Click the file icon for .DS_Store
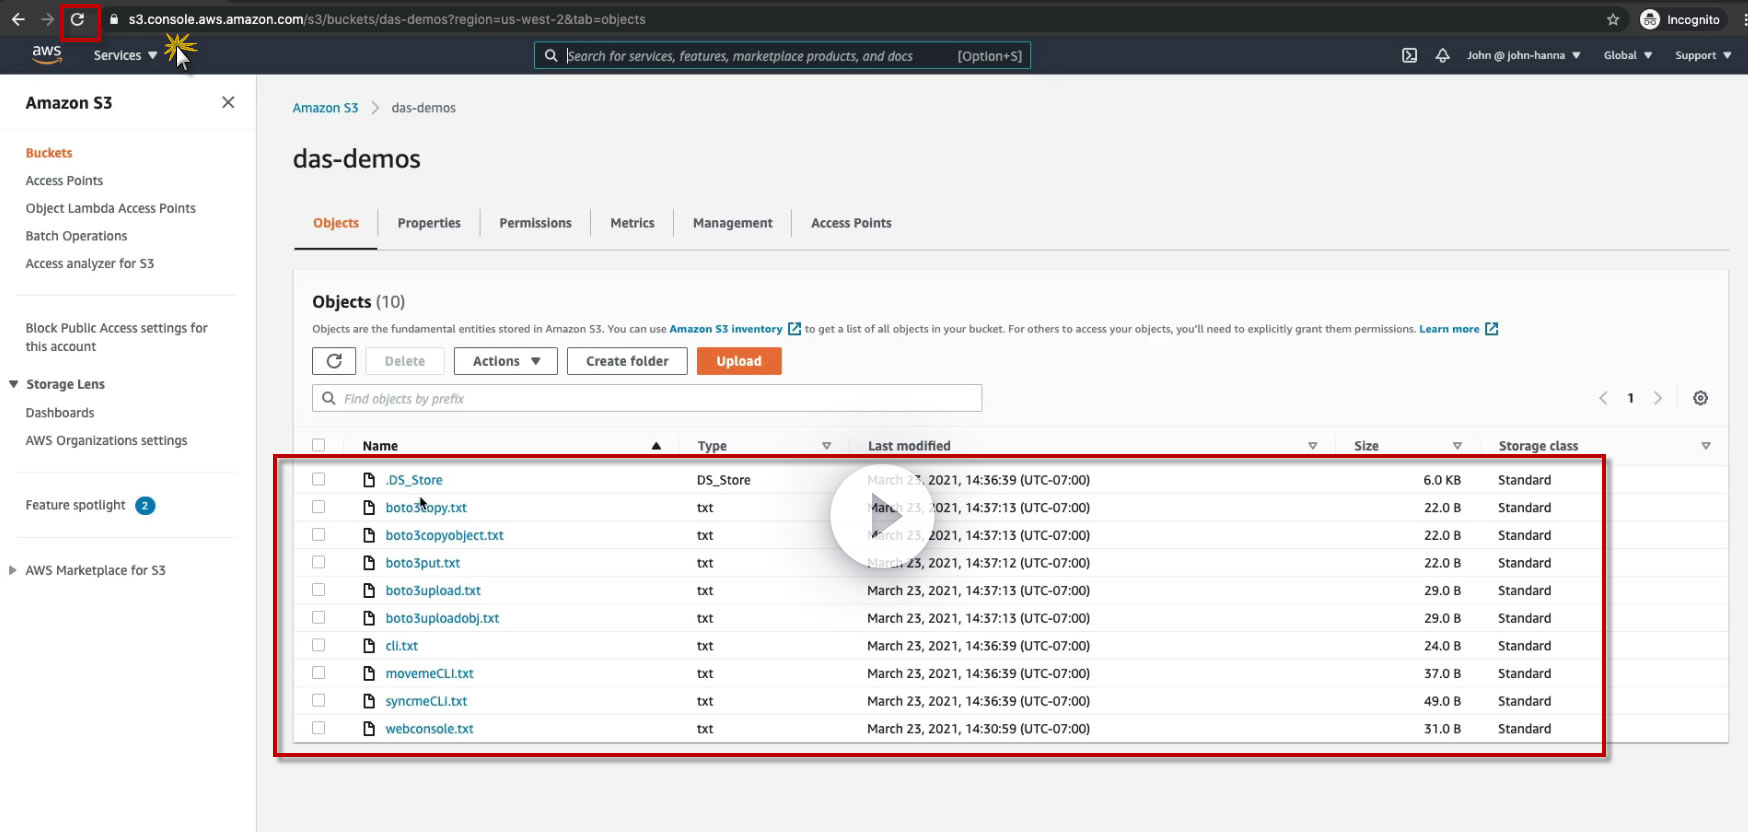 369,480
